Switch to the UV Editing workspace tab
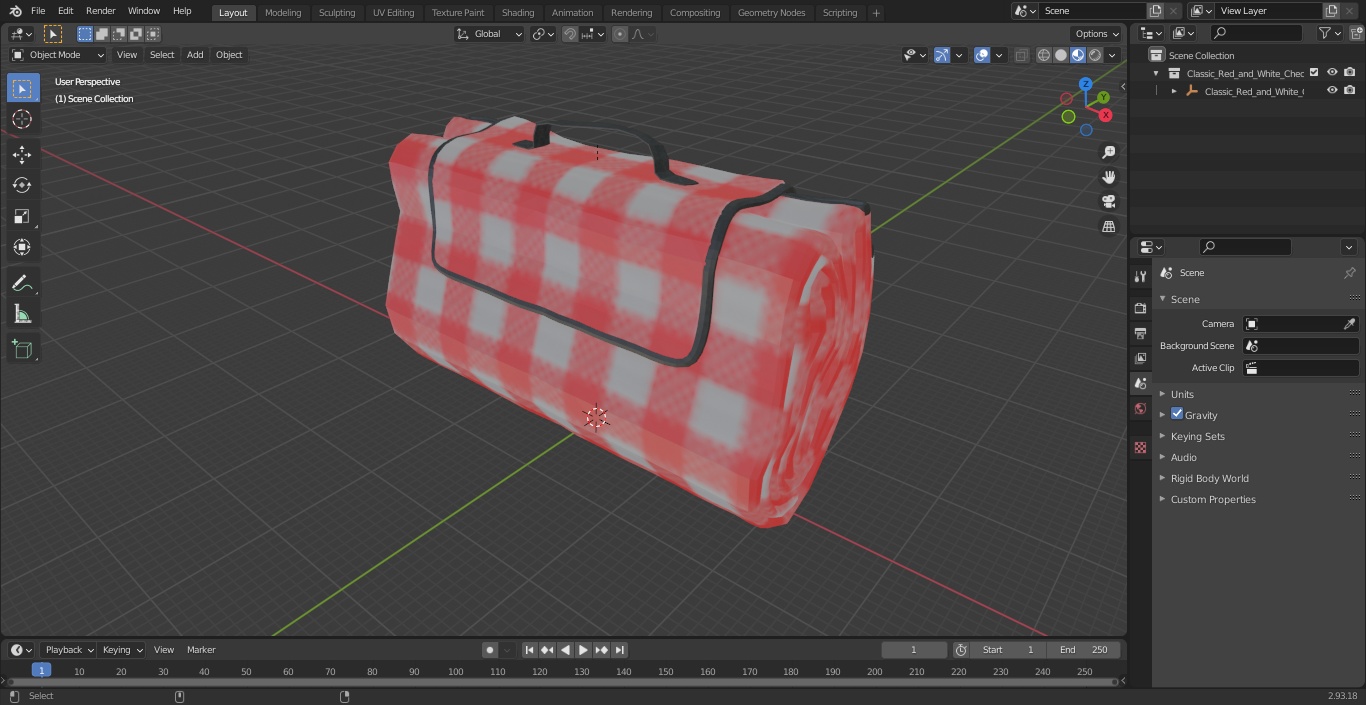 coord(393,12)
